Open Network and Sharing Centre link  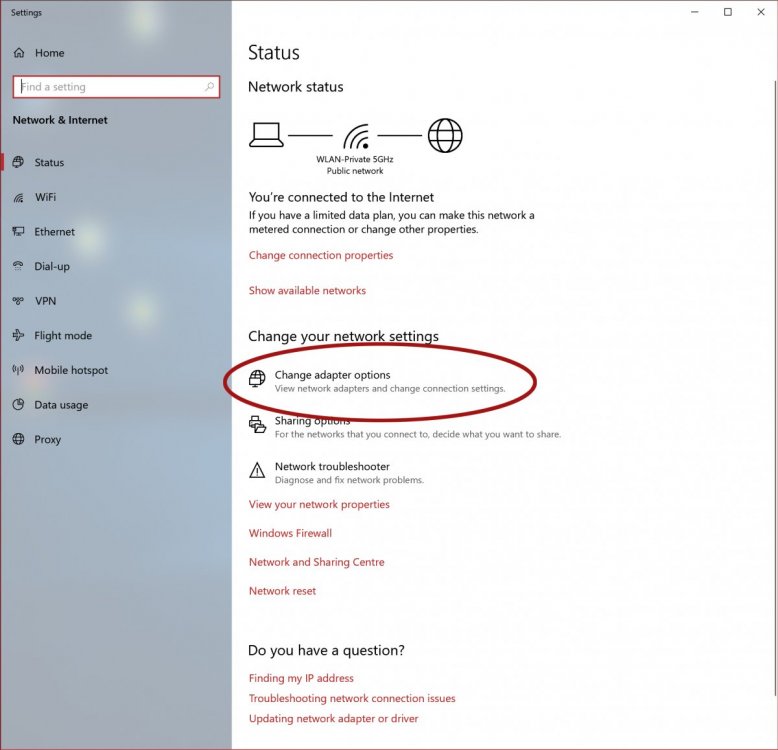click(x=317, y=562)
